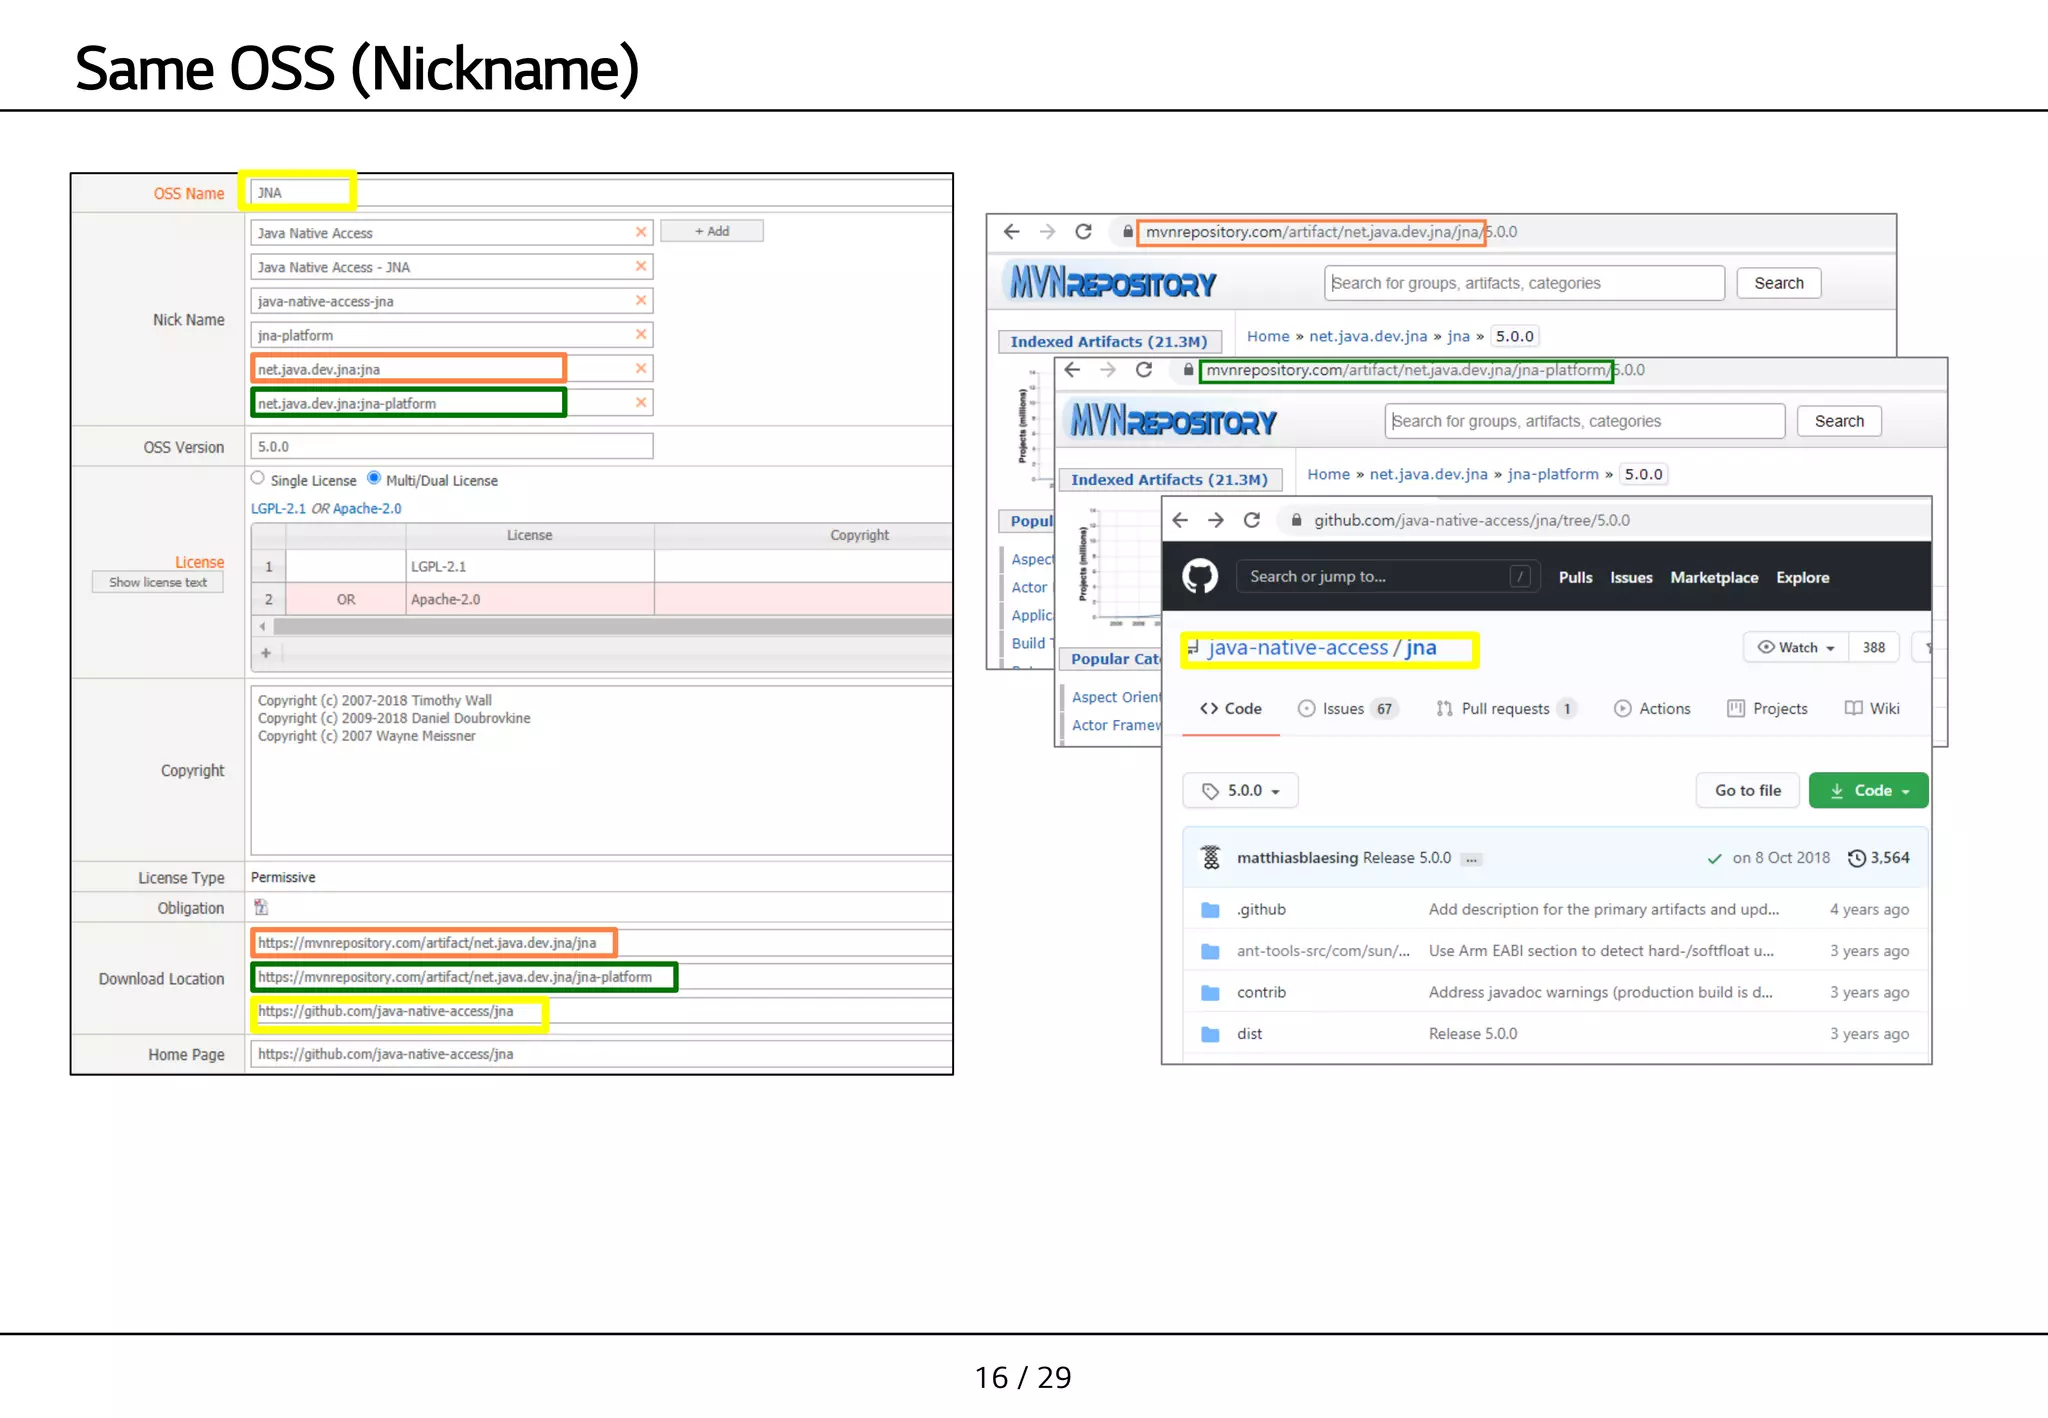Switch to the Issues 67 tab
Image resolution: width=2048 pixels, height=1418 pixels.
(x=1347, y=708)
